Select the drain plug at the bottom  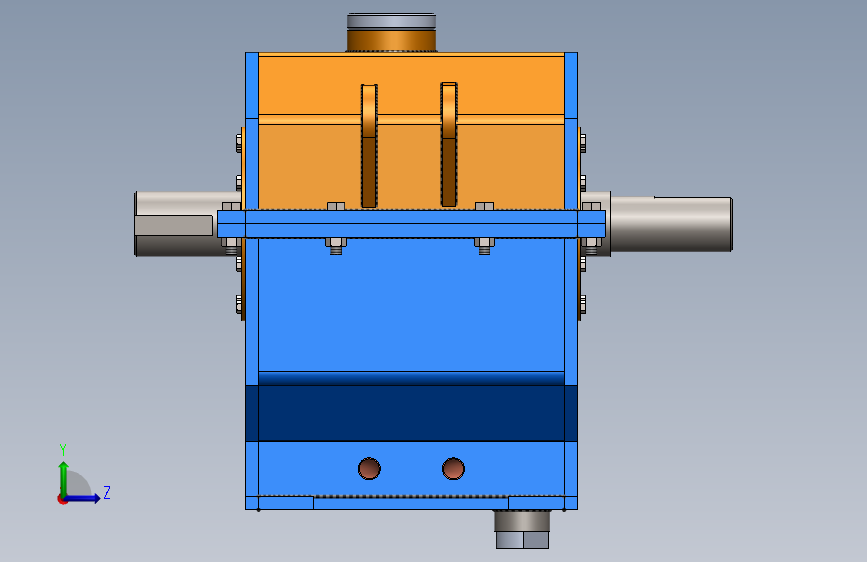(522, 529)
